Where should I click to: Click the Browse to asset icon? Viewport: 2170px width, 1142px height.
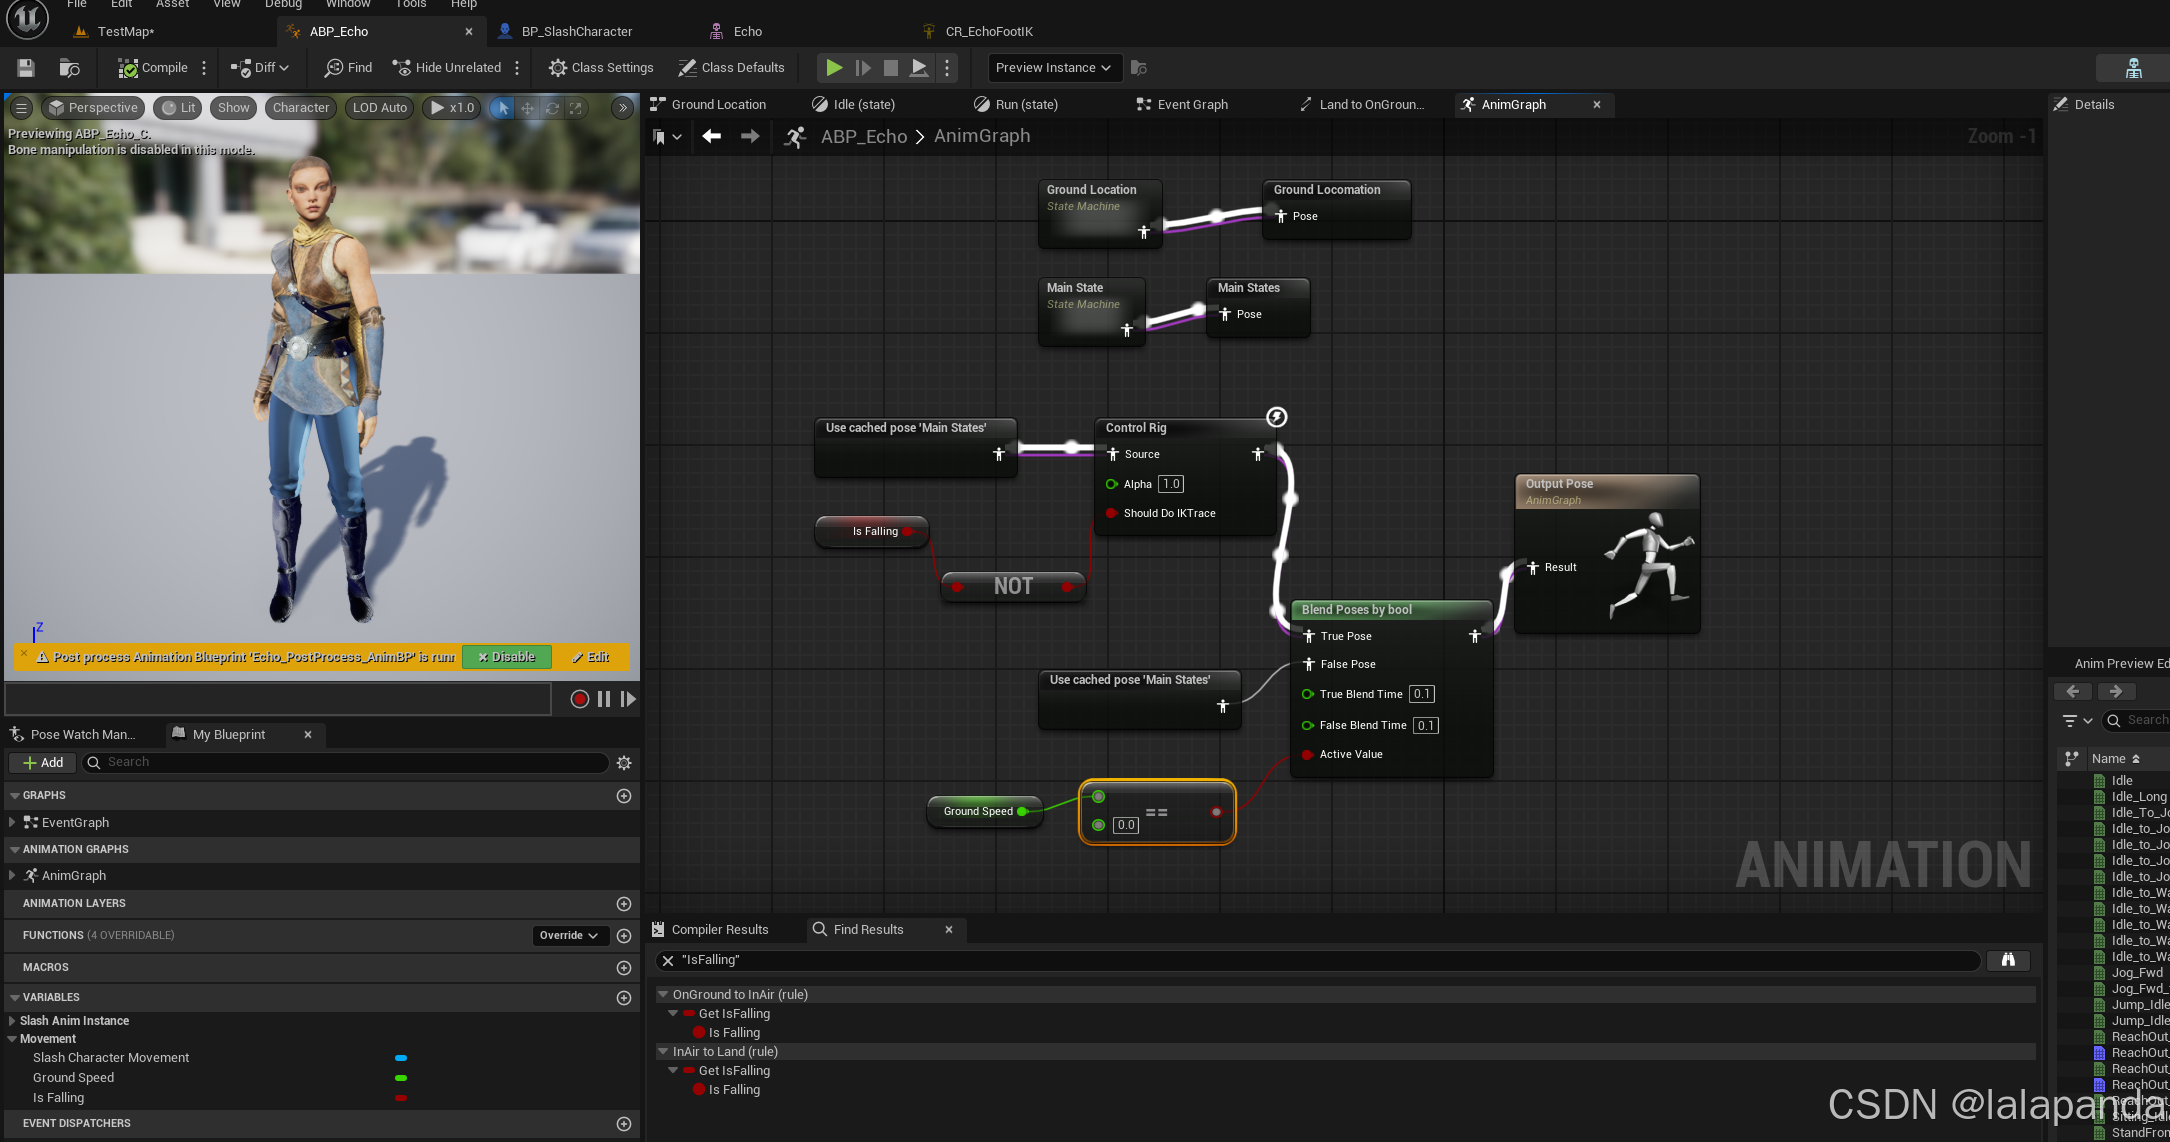69,68
